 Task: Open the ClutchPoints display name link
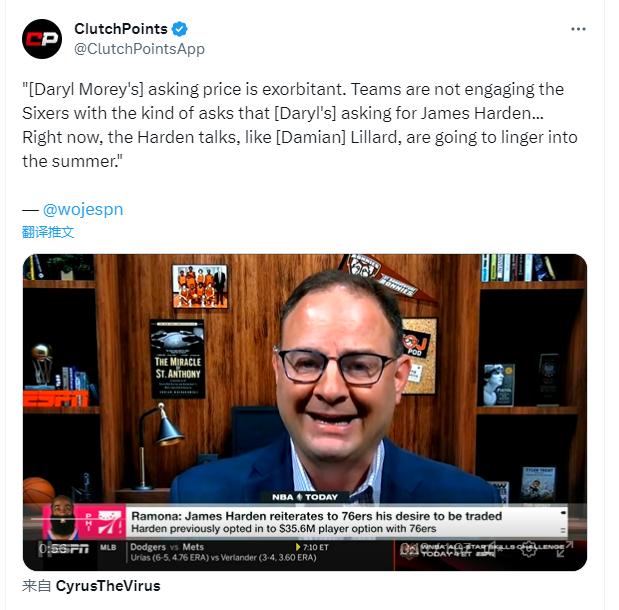pyautogui.click(x=121, y=29)
